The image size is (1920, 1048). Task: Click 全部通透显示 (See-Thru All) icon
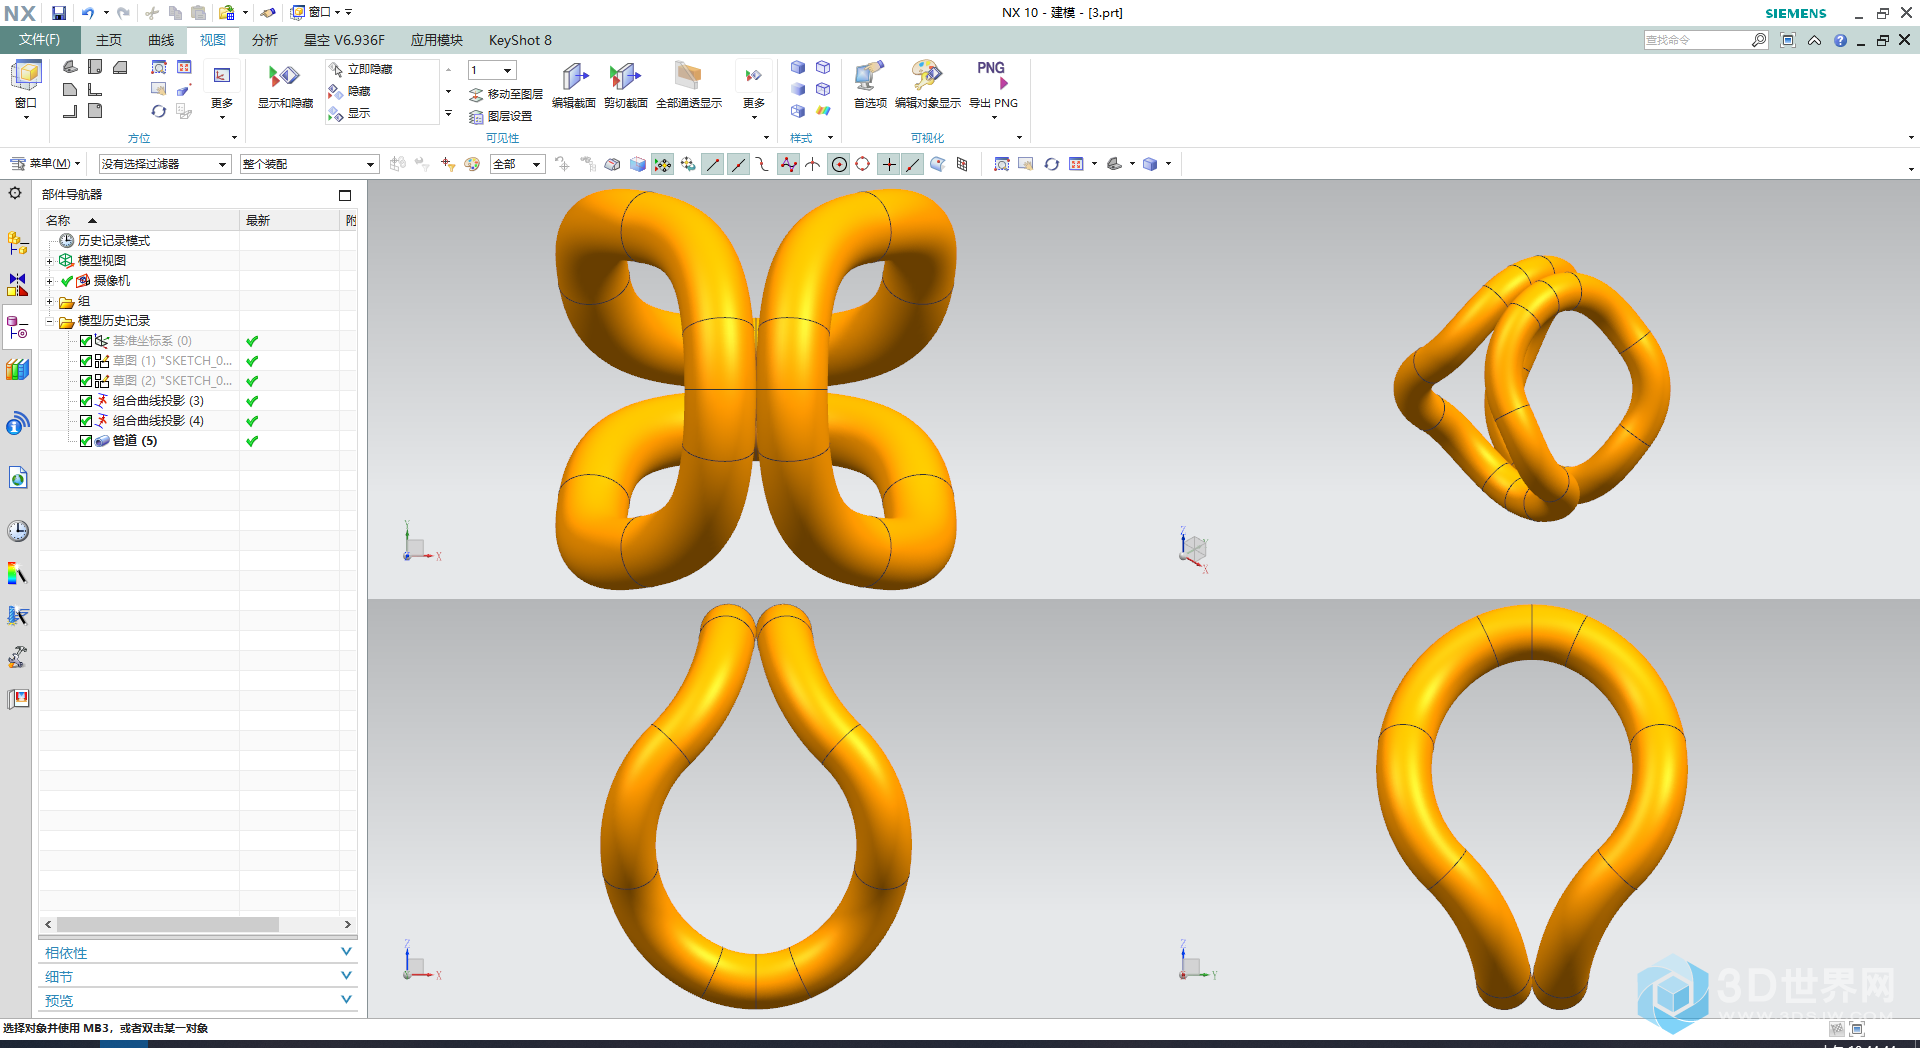(x=688, y=77)
